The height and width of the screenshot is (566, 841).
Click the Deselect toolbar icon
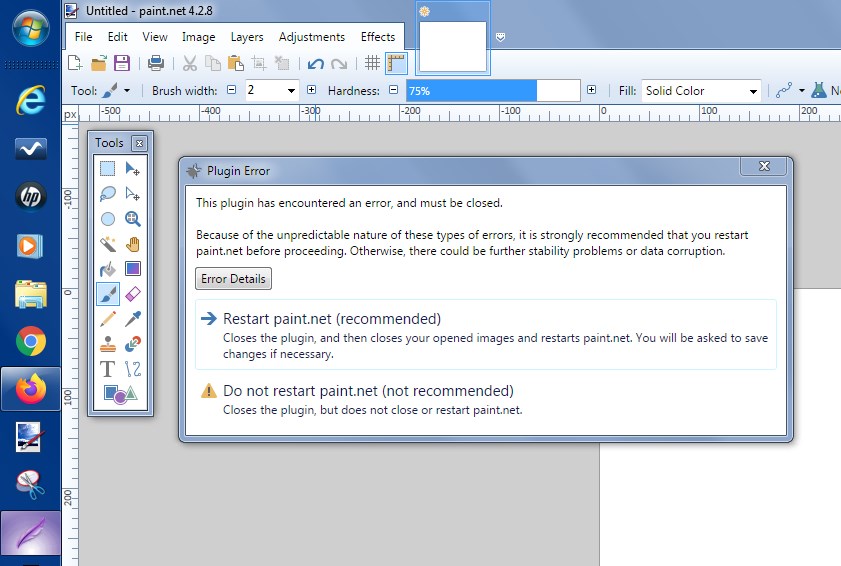pos(282,63)
